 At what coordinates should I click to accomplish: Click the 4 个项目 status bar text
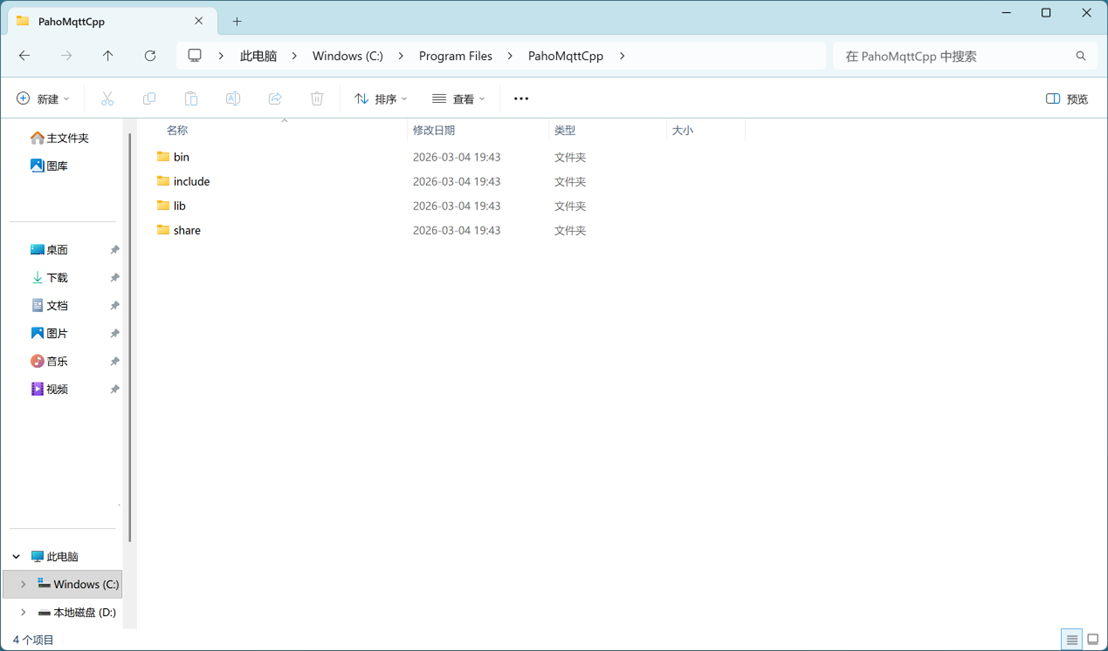pos(33,640)
